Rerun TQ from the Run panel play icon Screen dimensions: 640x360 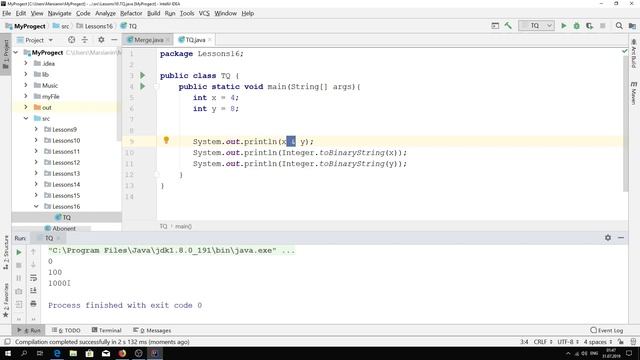tap(19, 252)
